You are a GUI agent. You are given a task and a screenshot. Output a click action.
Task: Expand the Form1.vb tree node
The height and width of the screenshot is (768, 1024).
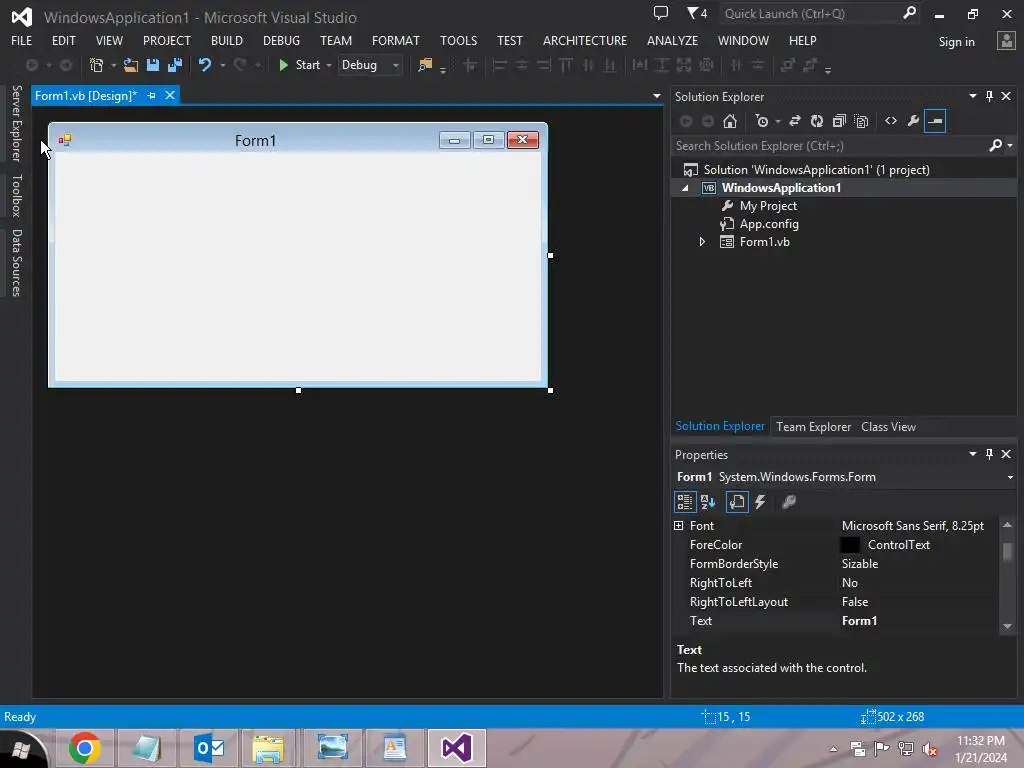pyautogui.click(x=702, y=242)
